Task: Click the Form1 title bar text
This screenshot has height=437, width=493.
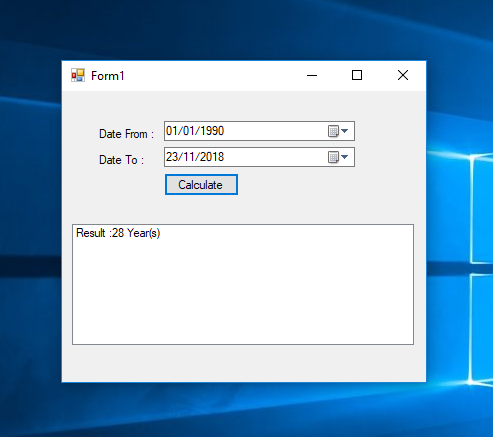Action: coord(108,76)
